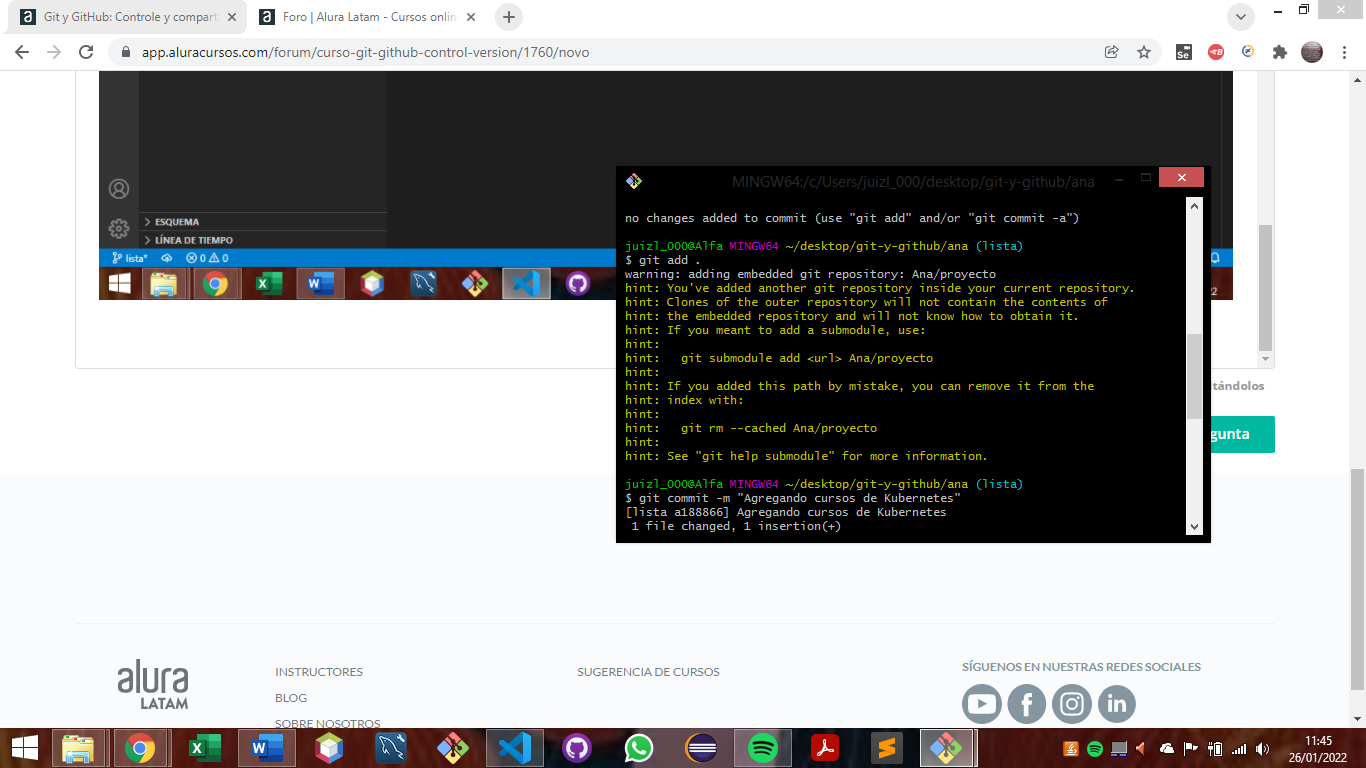Screen dimensions: 1366x768
Task: Click the question editor scrollbar thumb
Action: point(1265,287)
